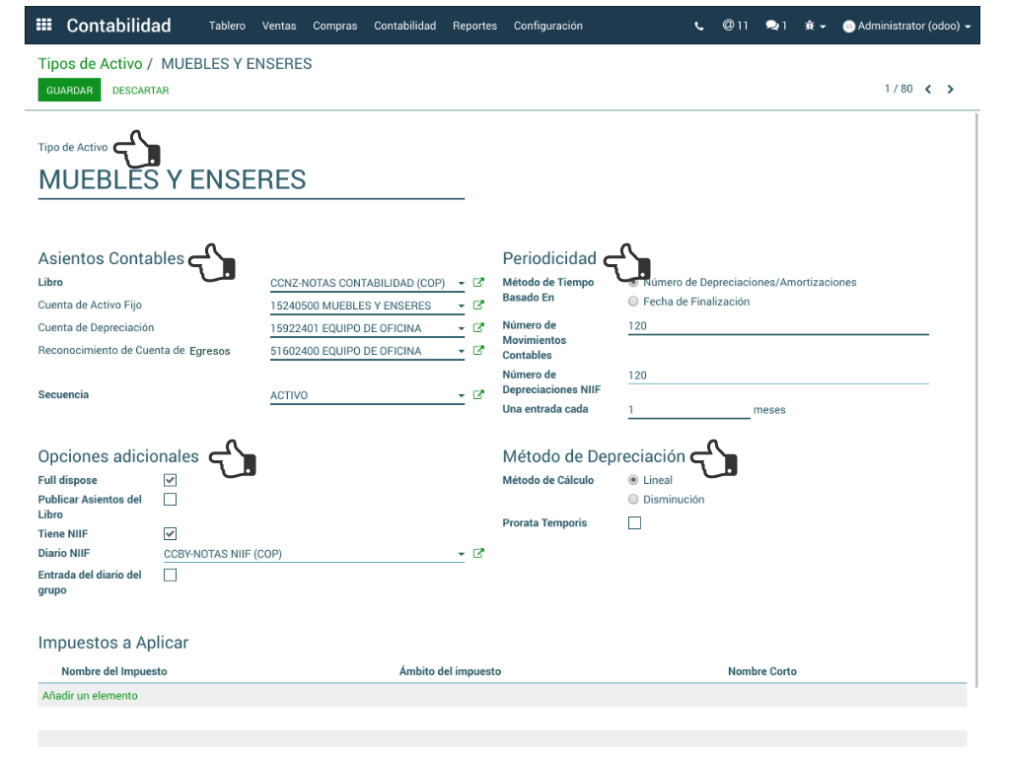Image resolution: width=1023 pixels, height=767 pixels.
Task: Open the debug bug icon menu
Action: [x=812, y=26]
